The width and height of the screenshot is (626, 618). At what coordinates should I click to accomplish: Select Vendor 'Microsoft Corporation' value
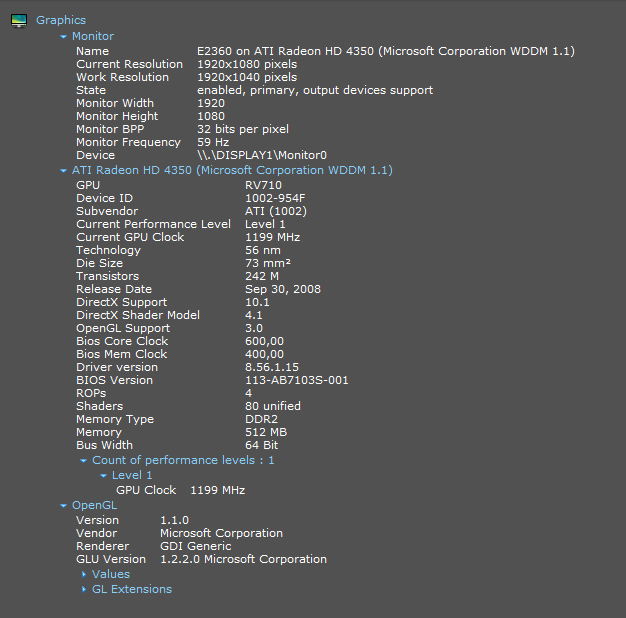point(221,533)
